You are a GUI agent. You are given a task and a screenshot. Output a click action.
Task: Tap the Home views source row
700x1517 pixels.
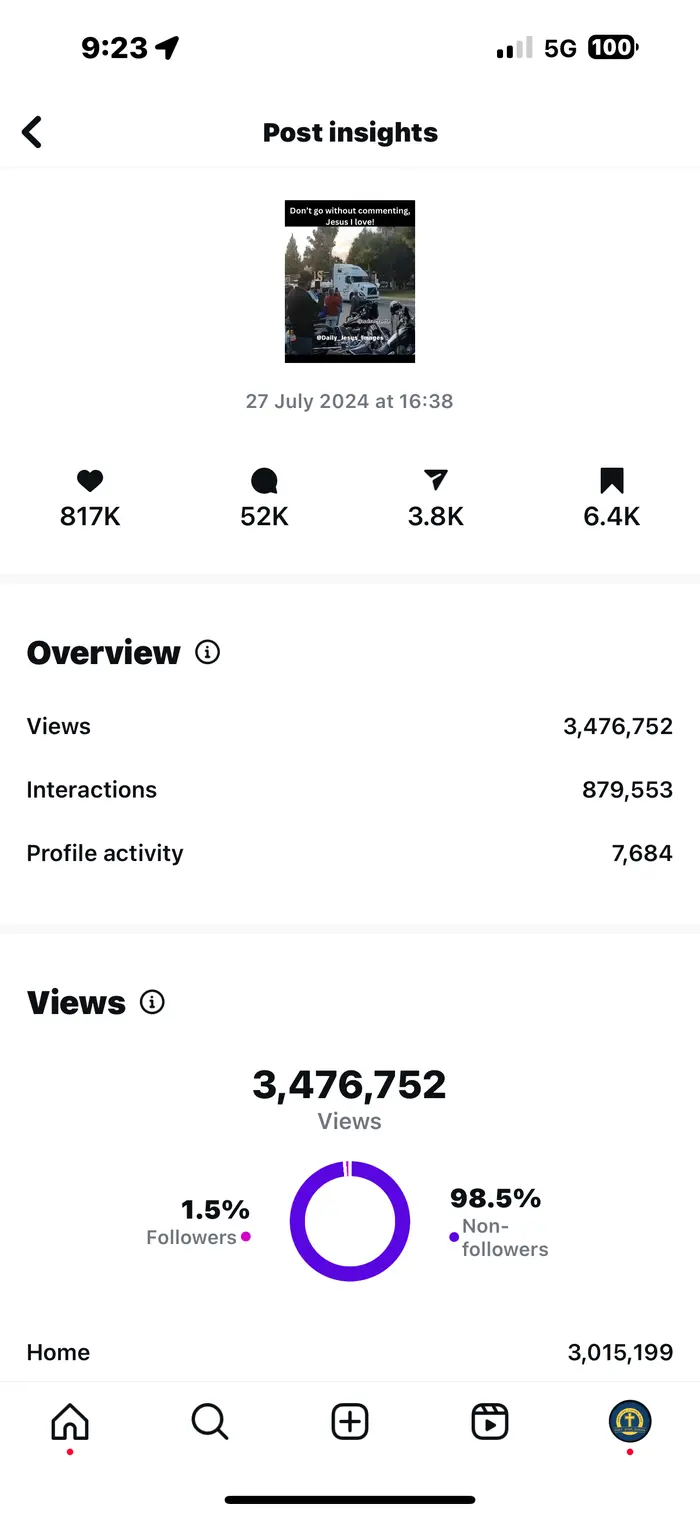pos(350,1353)
